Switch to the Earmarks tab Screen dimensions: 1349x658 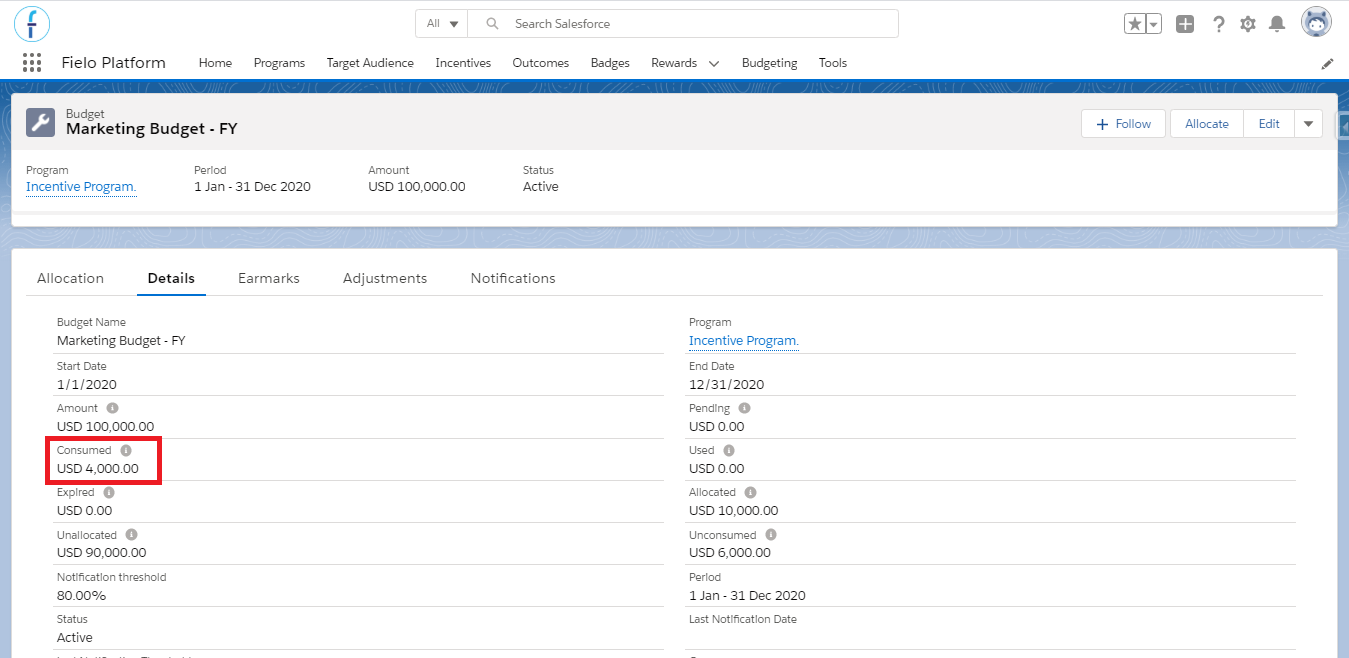point(269,278)
